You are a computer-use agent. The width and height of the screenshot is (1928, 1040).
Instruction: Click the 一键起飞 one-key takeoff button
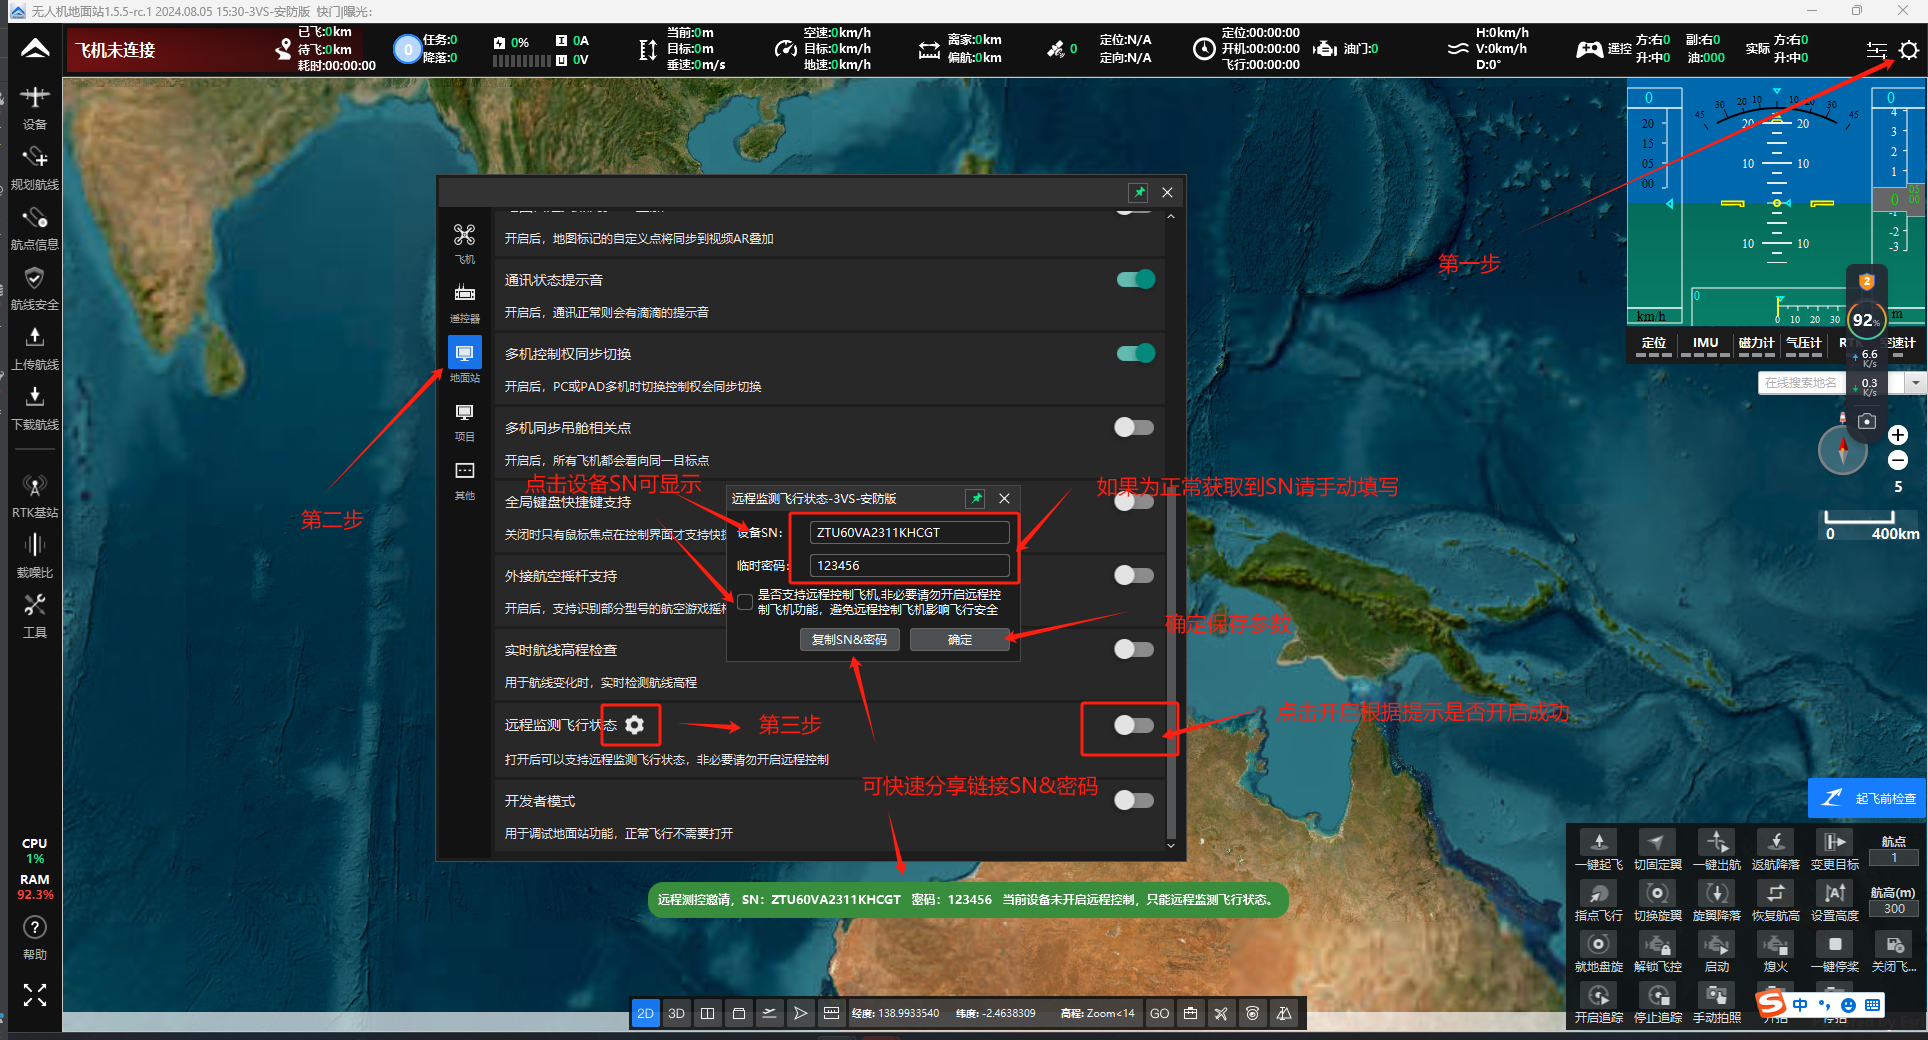point(1598,850)
